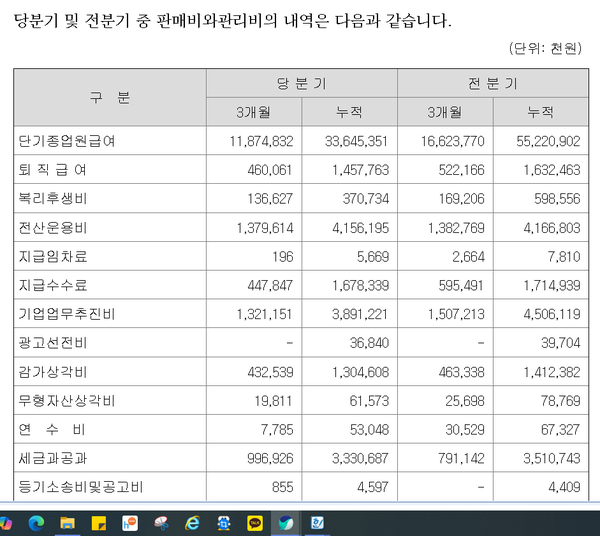
Task: Click the value 1,678,339
Action: (360, 286)
